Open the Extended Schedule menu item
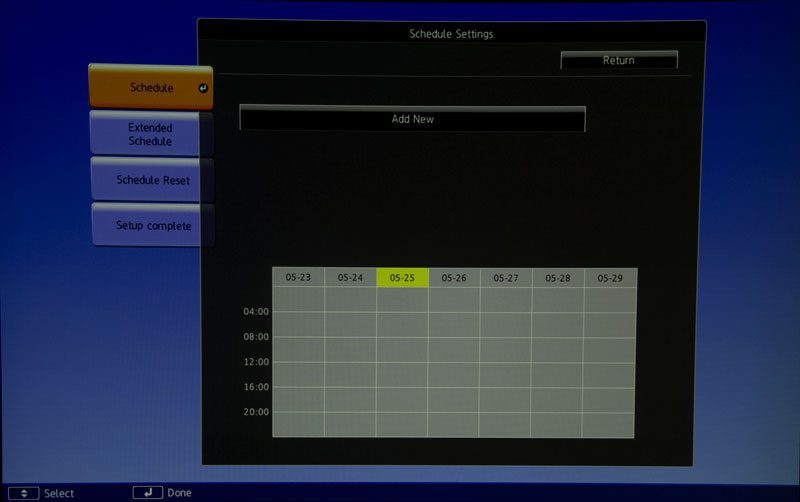 pos(151,134)
